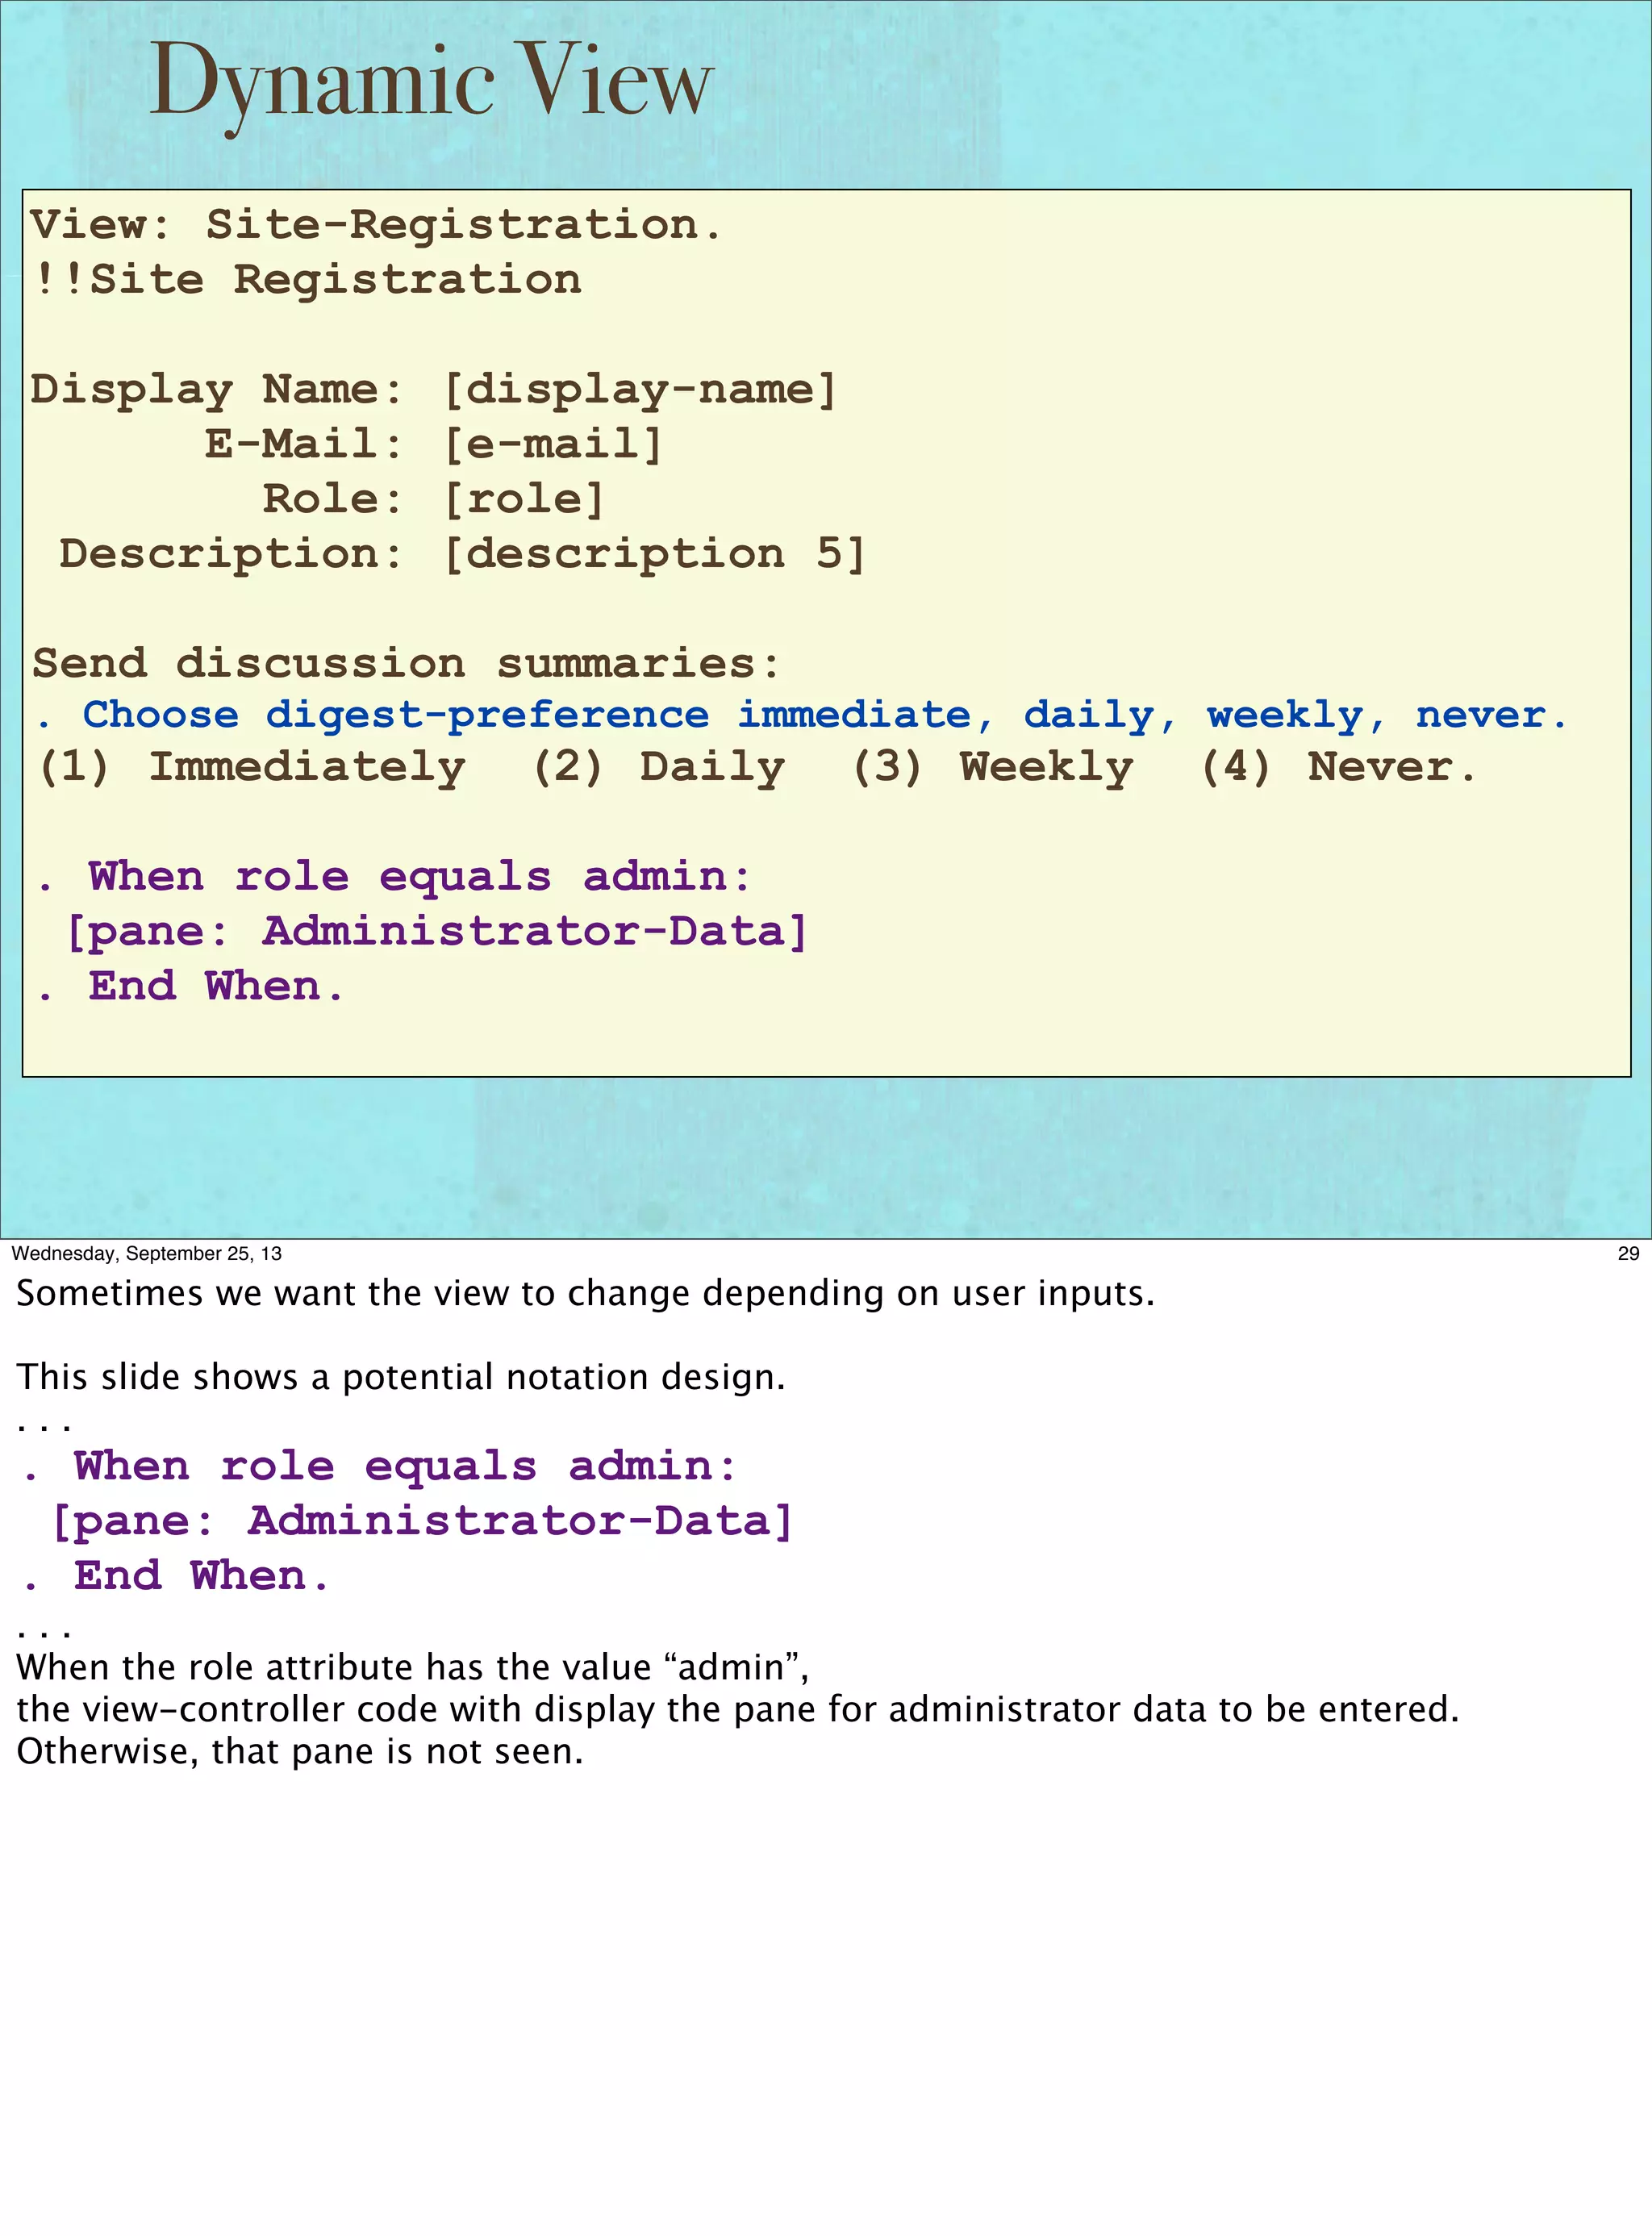Click the note line 'the view-controller code with display'

tap(738, 1710)
